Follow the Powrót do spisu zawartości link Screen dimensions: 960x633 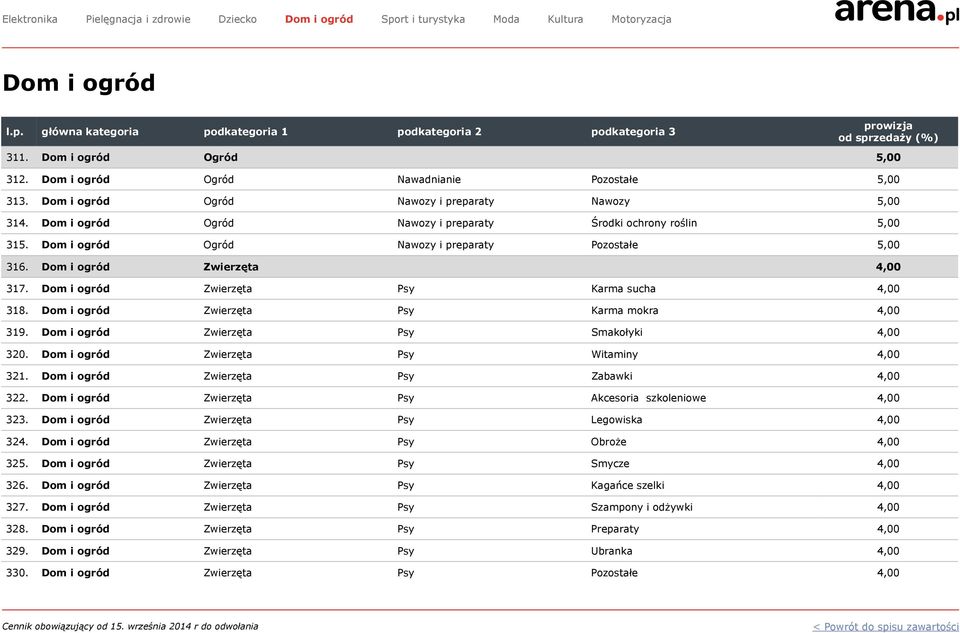(885, 626)
